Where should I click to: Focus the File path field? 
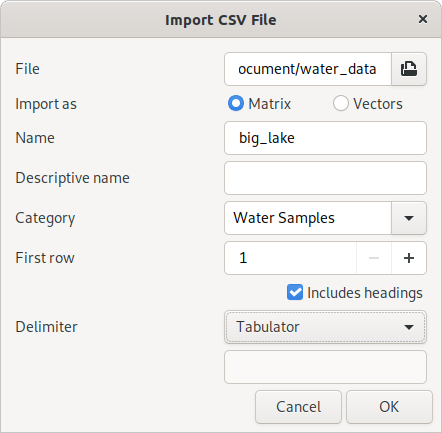pos(308,69)
